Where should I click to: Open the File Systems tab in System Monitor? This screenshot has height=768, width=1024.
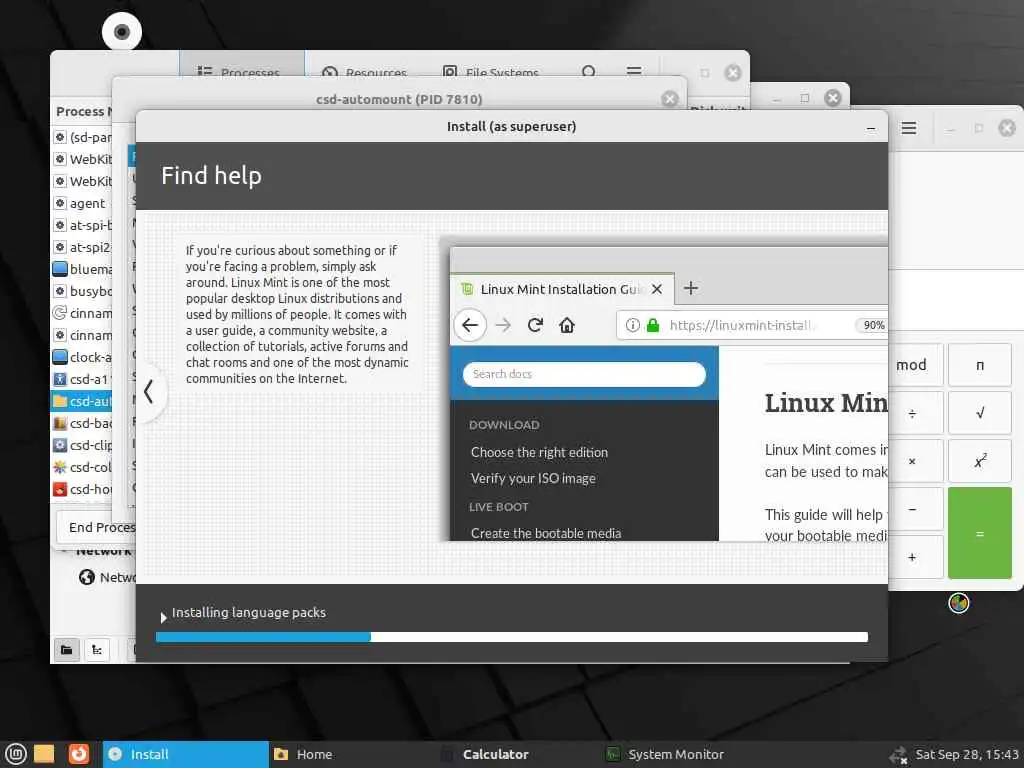[x=491, y=72]
